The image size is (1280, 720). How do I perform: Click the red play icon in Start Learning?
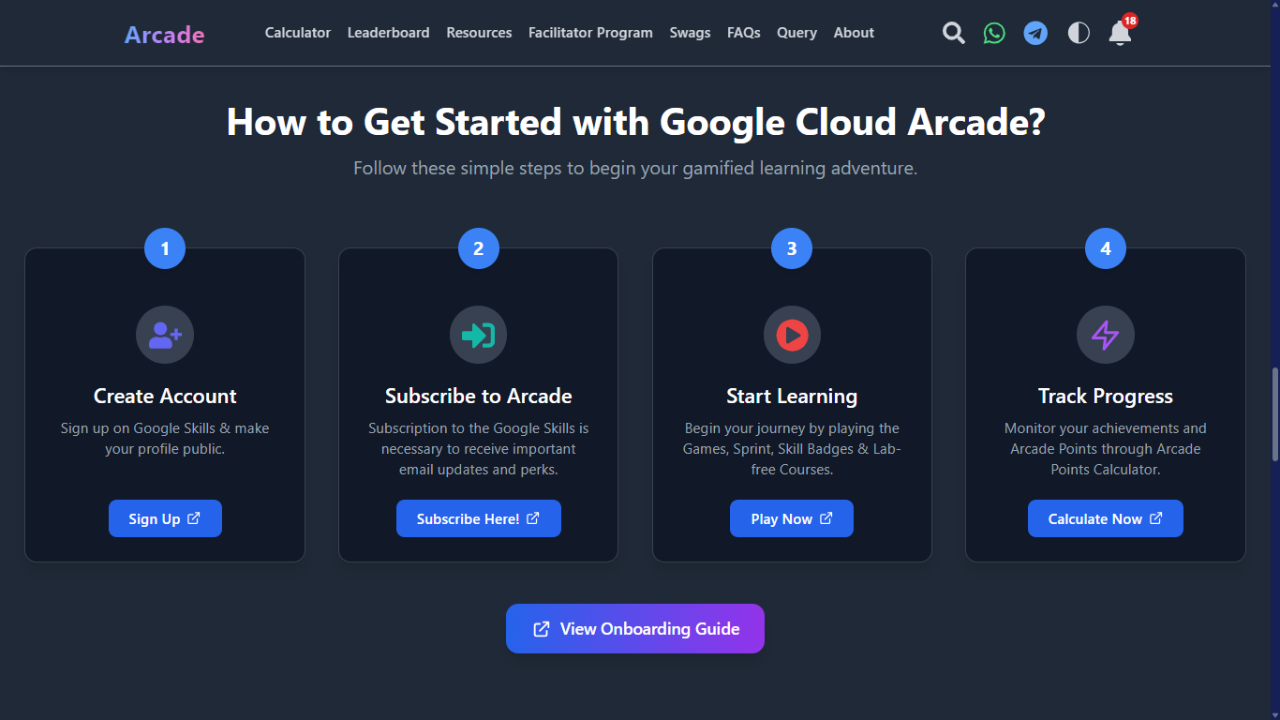click(x=792, y=335)
